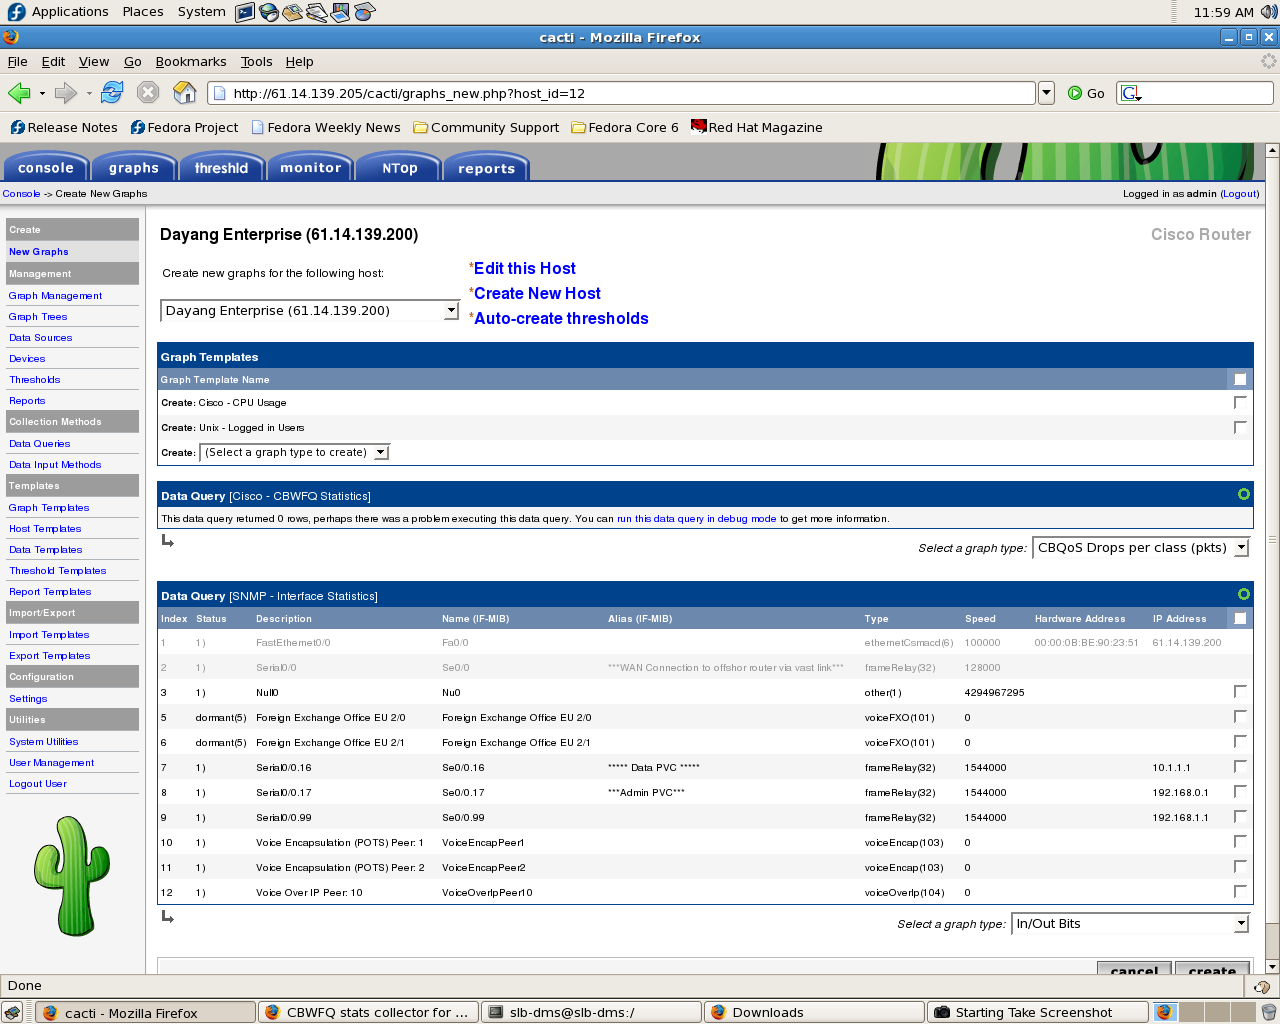Viewport: 1280px width, 1024px height.
Task: Check the Voice Over IP Peer 10 checkbox
Action: coord(1240,891)
